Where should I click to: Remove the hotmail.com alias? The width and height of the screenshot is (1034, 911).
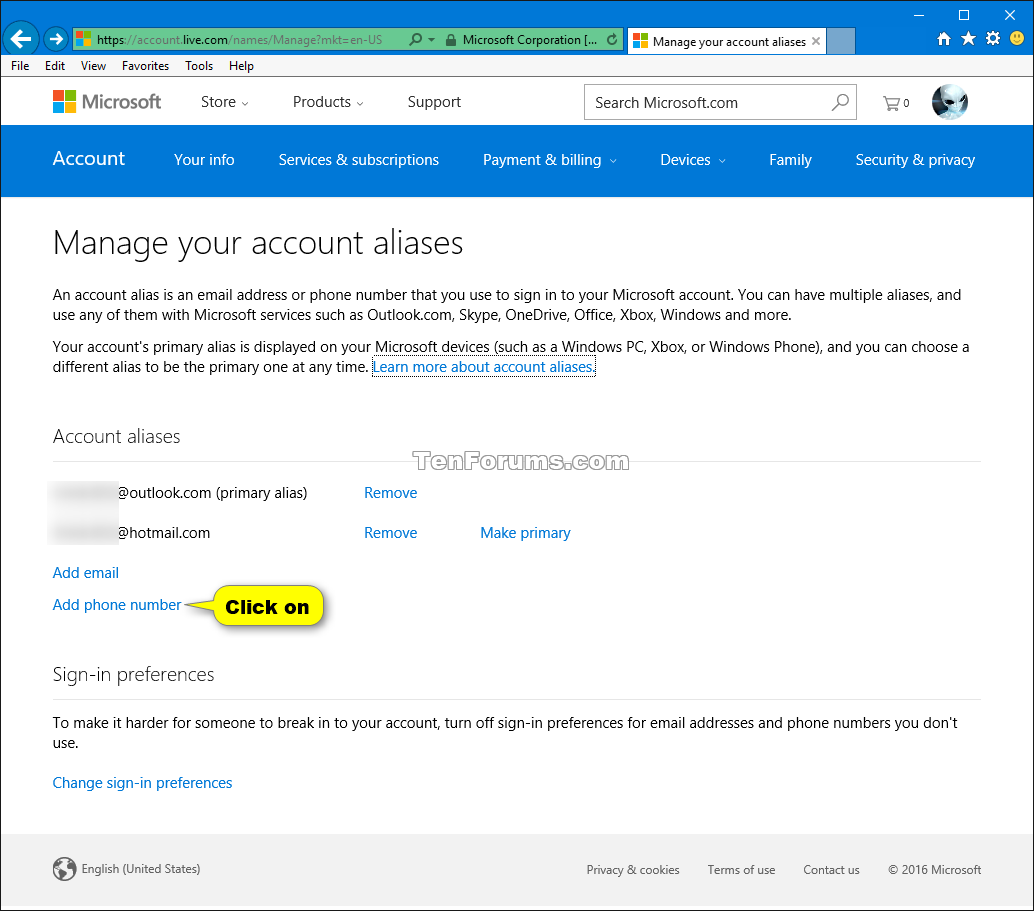390,532
